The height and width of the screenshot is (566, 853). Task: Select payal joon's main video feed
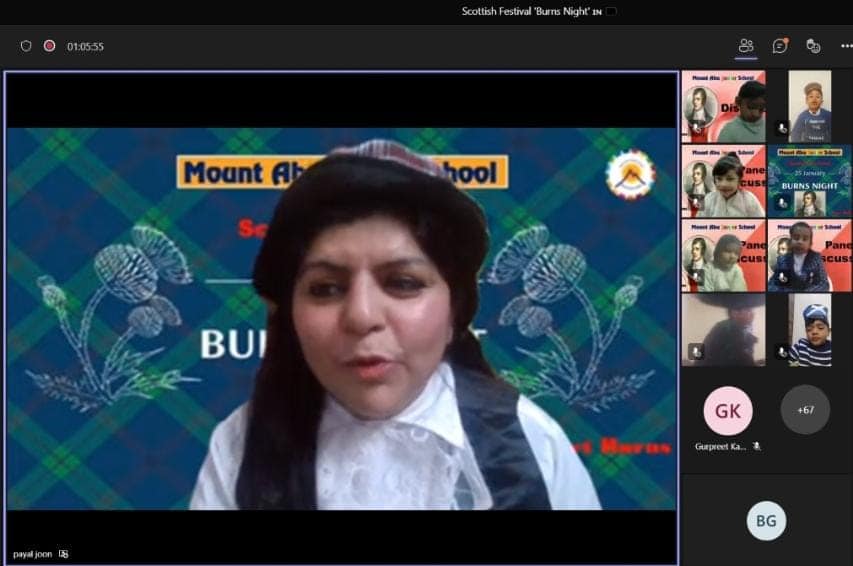342,318
